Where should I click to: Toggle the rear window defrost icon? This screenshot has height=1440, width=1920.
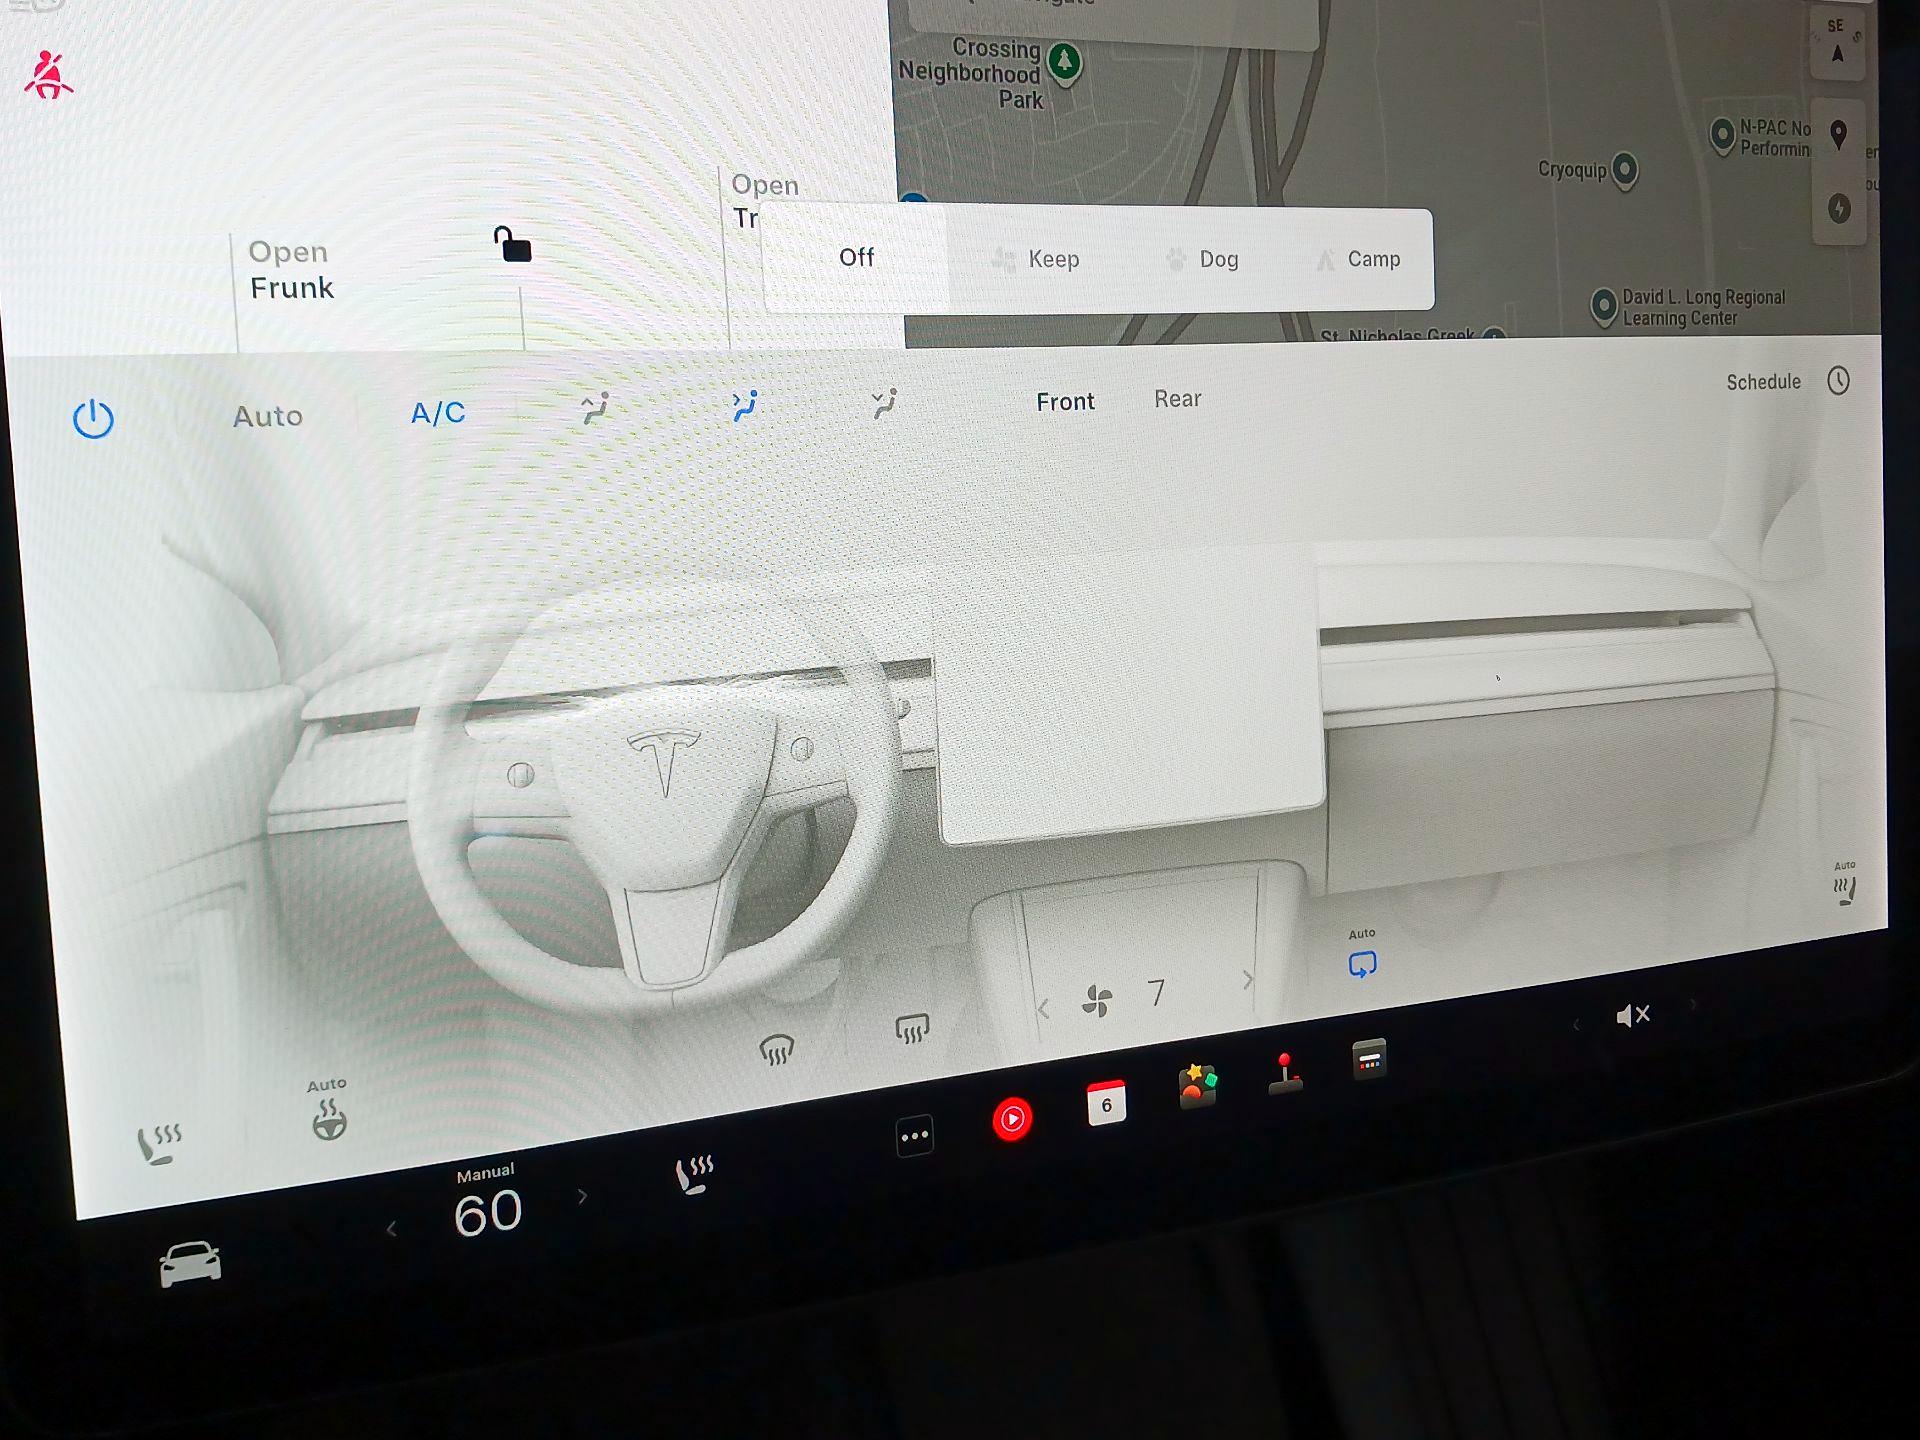click(x=911, y=1029)
